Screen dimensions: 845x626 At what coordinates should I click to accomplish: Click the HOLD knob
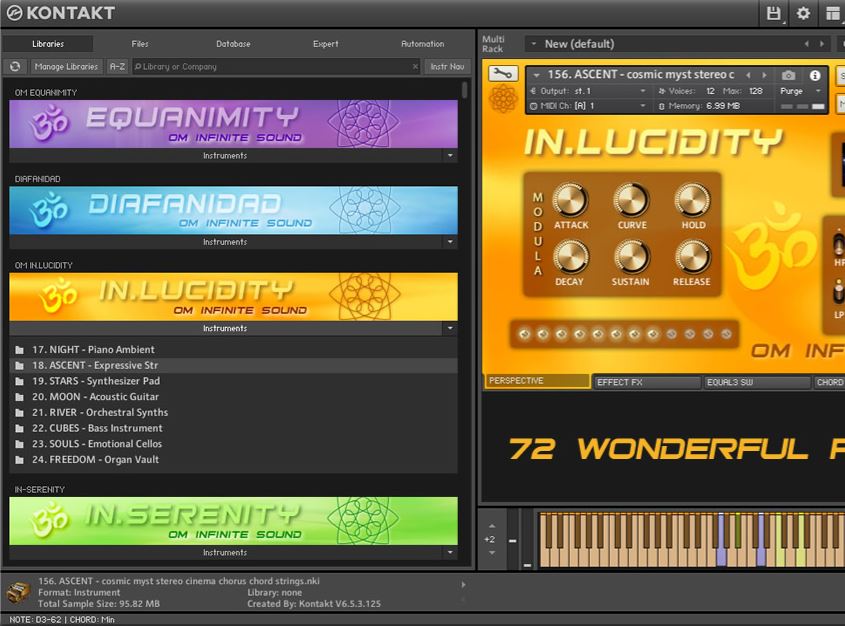point(692,200)
